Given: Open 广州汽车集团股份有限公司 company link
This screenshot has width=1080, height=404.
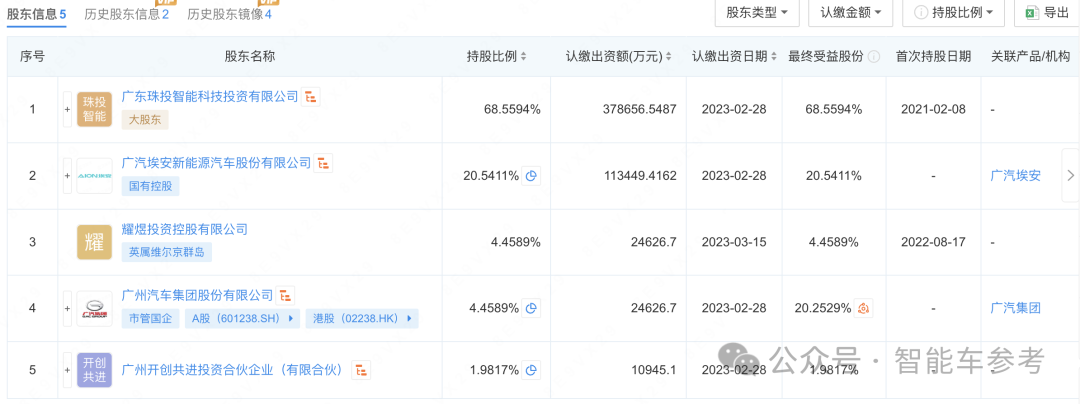Looking at the screenshot, I should tap(197, 295).
